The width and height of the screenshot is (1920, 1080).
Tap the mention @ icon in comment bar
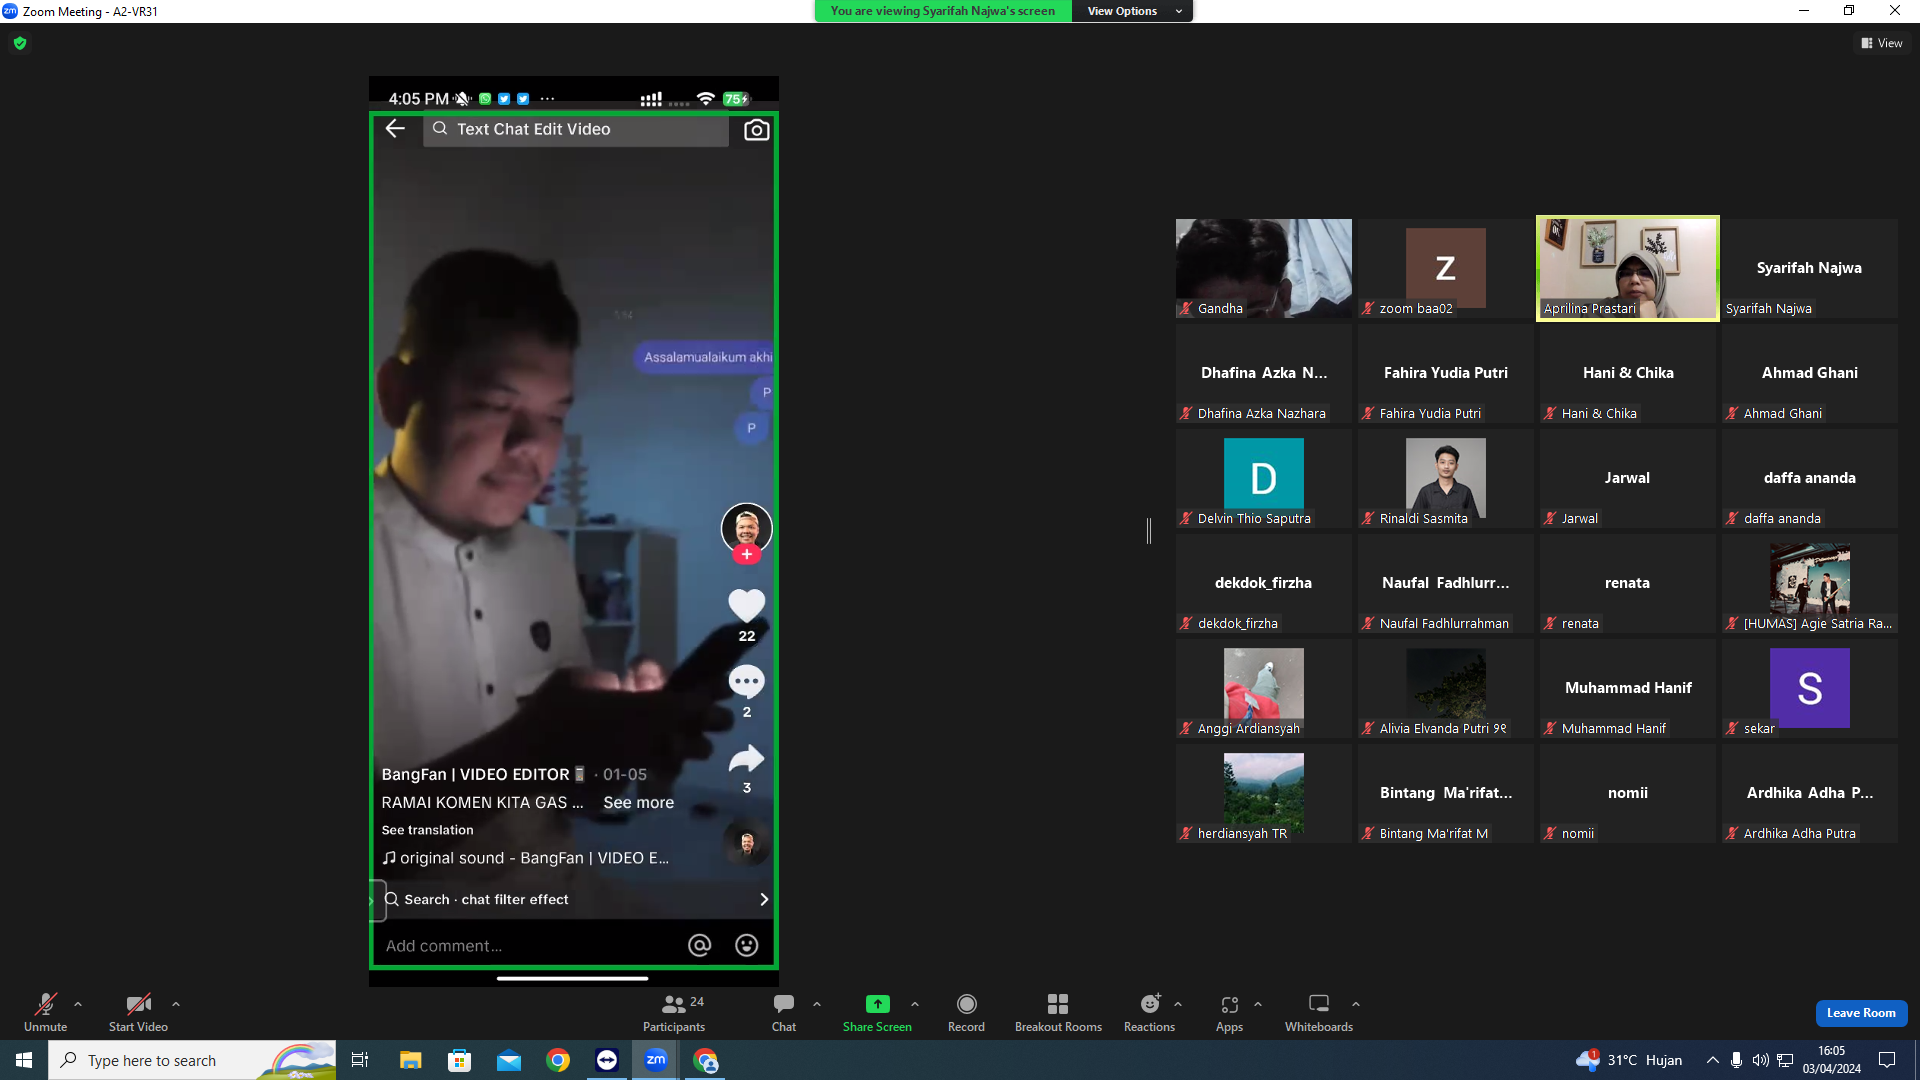699,946
